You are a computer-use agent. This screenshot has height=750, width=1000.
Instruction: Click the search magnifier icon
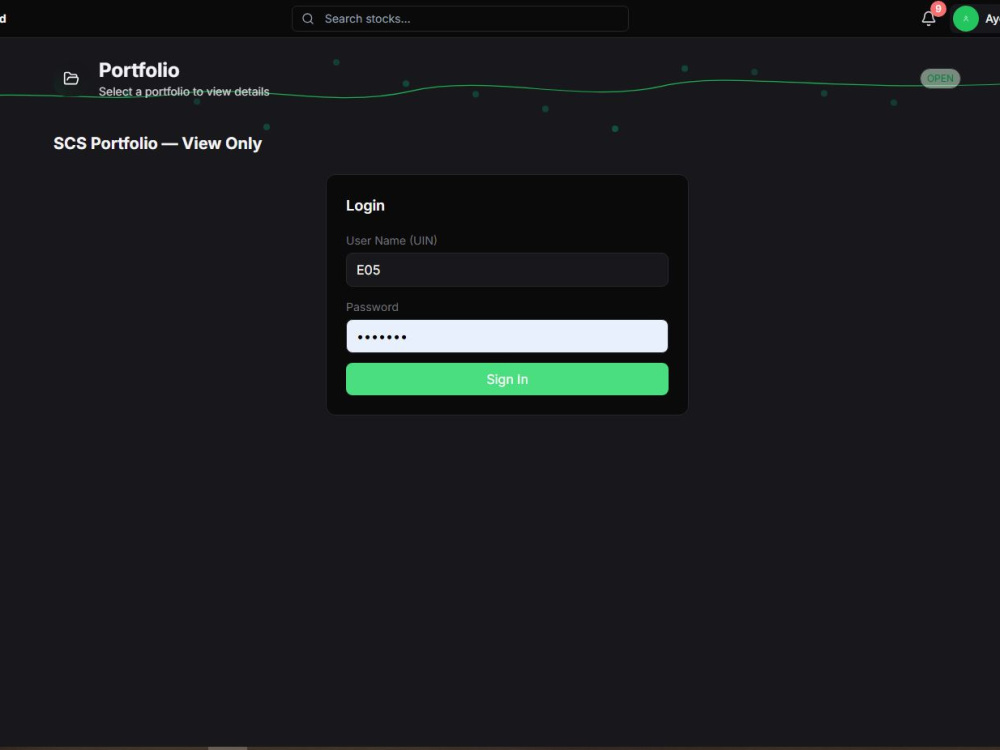[x=307, y=19]
